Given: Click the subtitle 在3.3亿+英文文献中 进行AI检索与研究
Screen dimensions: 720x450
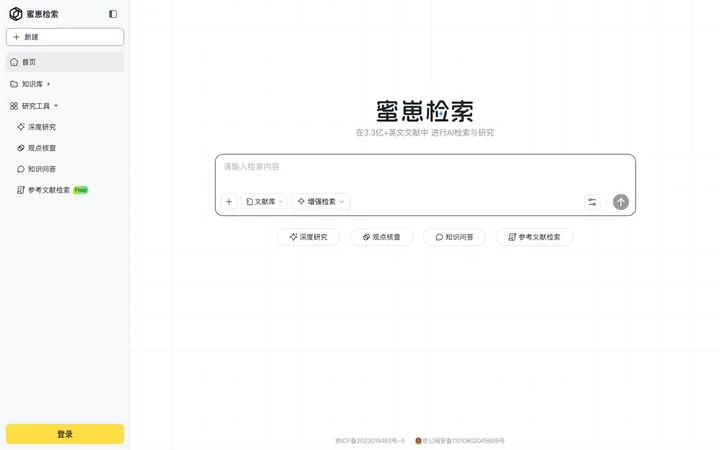Looking at the screenshot, I should [425, 133].
